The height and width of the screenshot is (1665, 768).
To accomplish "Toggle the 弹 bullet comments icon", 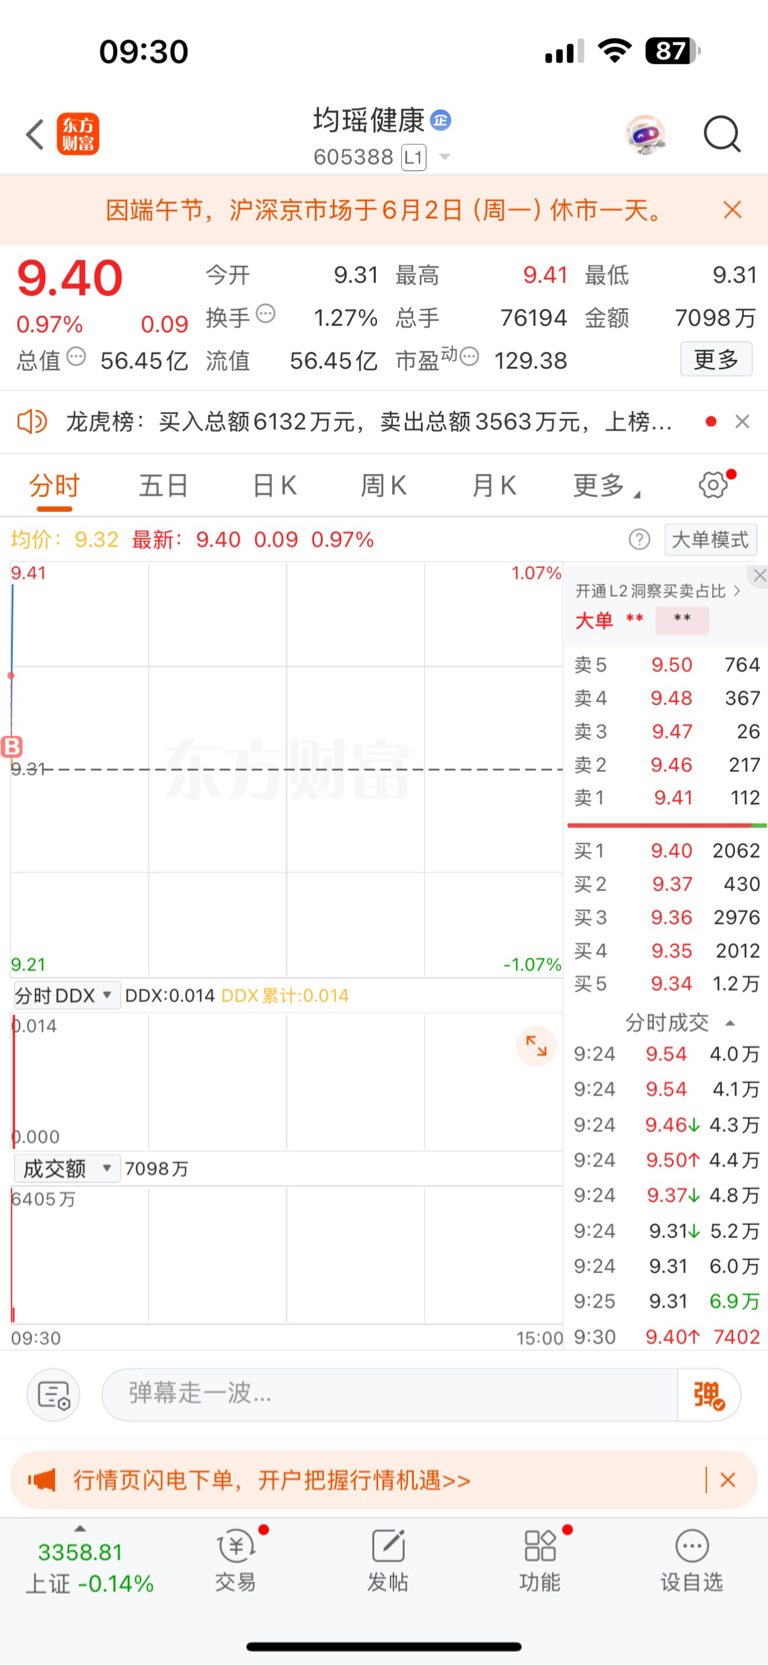I will 709,1394.
